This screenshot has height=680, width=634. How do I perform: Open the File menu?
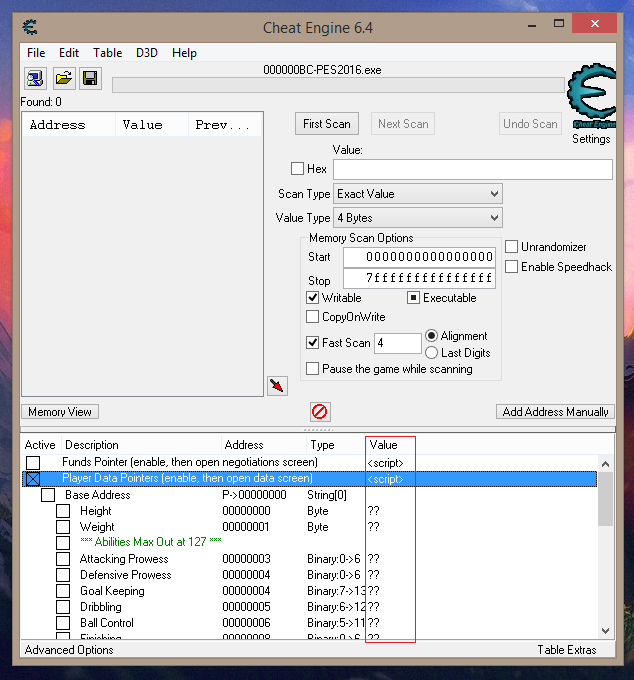36,53
